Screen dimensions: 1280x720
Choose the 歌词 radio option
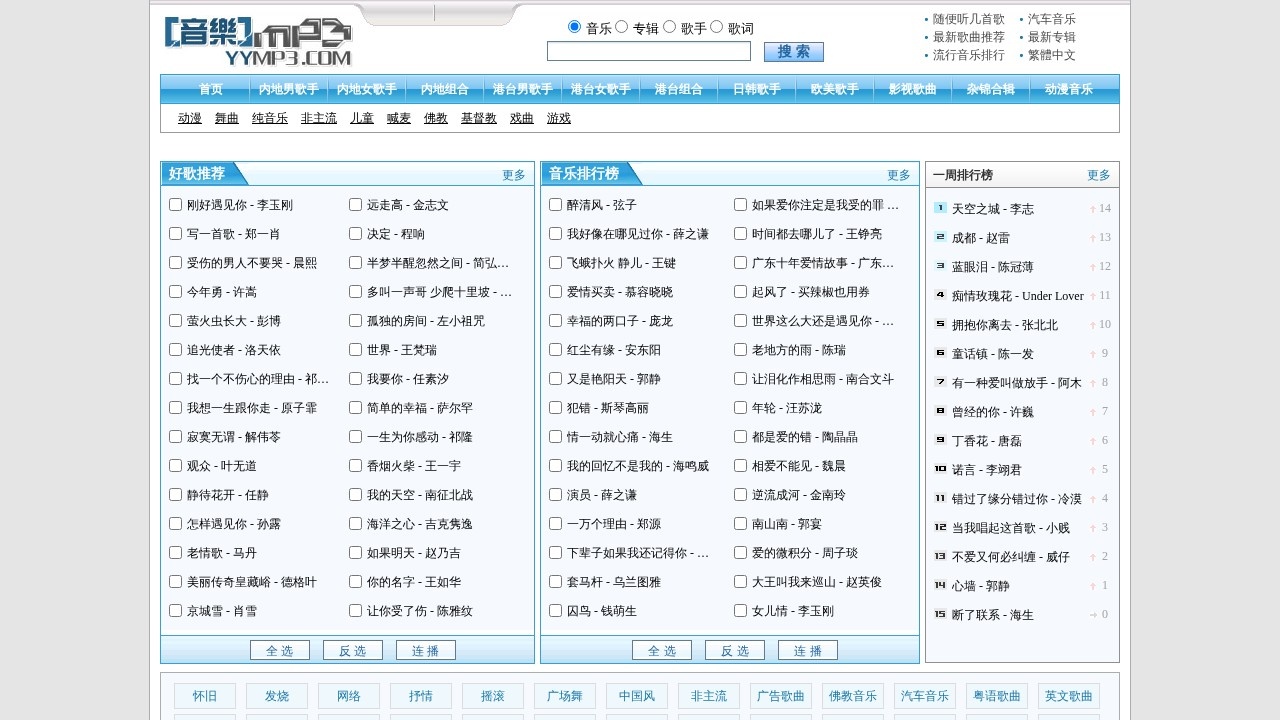click(x=716, y=27)
